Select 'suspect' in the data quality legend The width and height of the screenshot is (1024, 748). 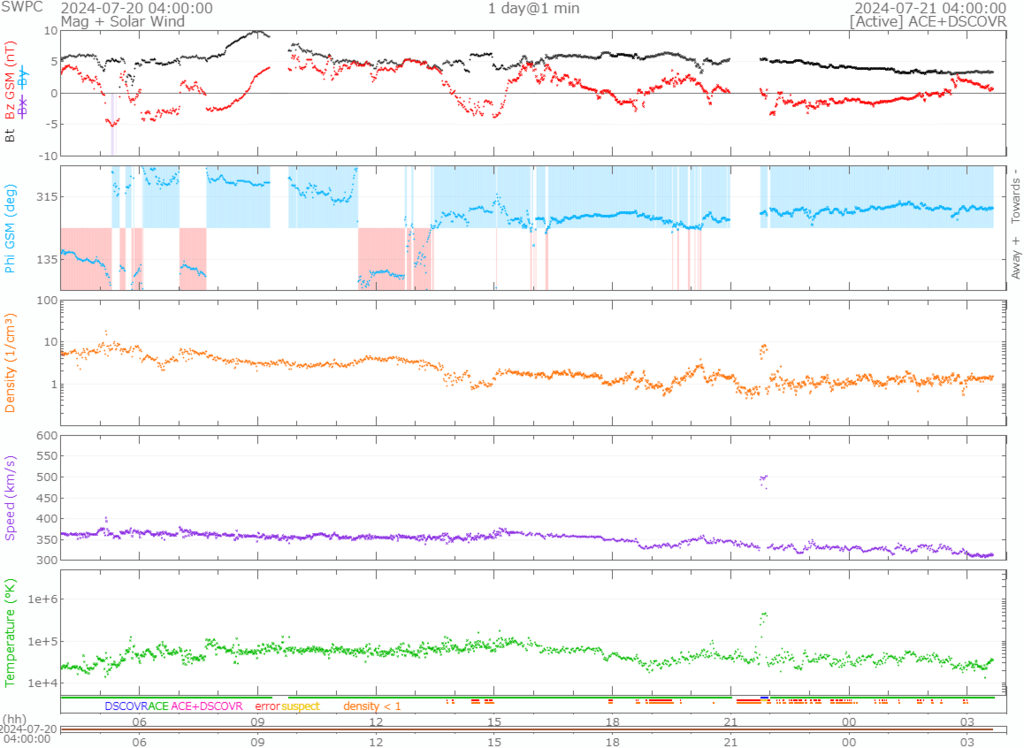click(x=300, y=706)
